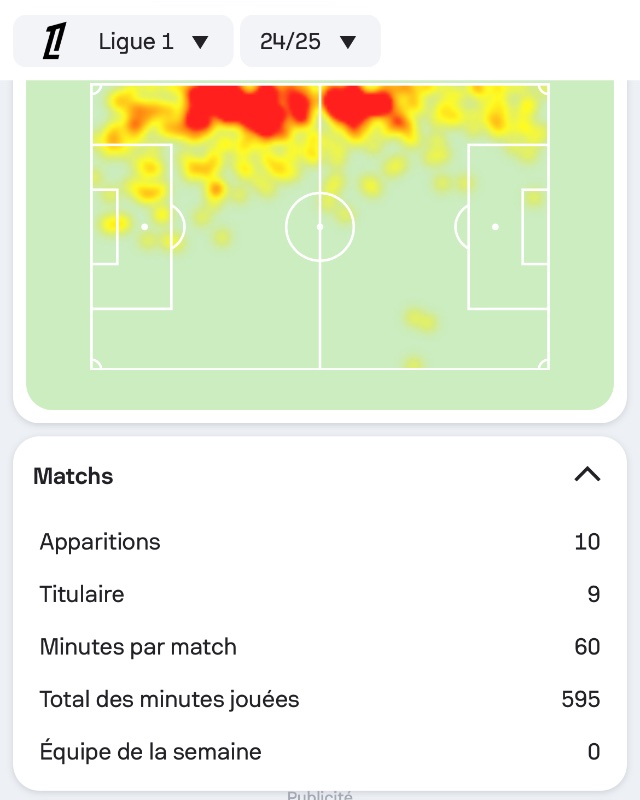This screenshot has width=640, height=800.
Task: Open the 24/25 season dropdown arrow
Action: (348, 42)
